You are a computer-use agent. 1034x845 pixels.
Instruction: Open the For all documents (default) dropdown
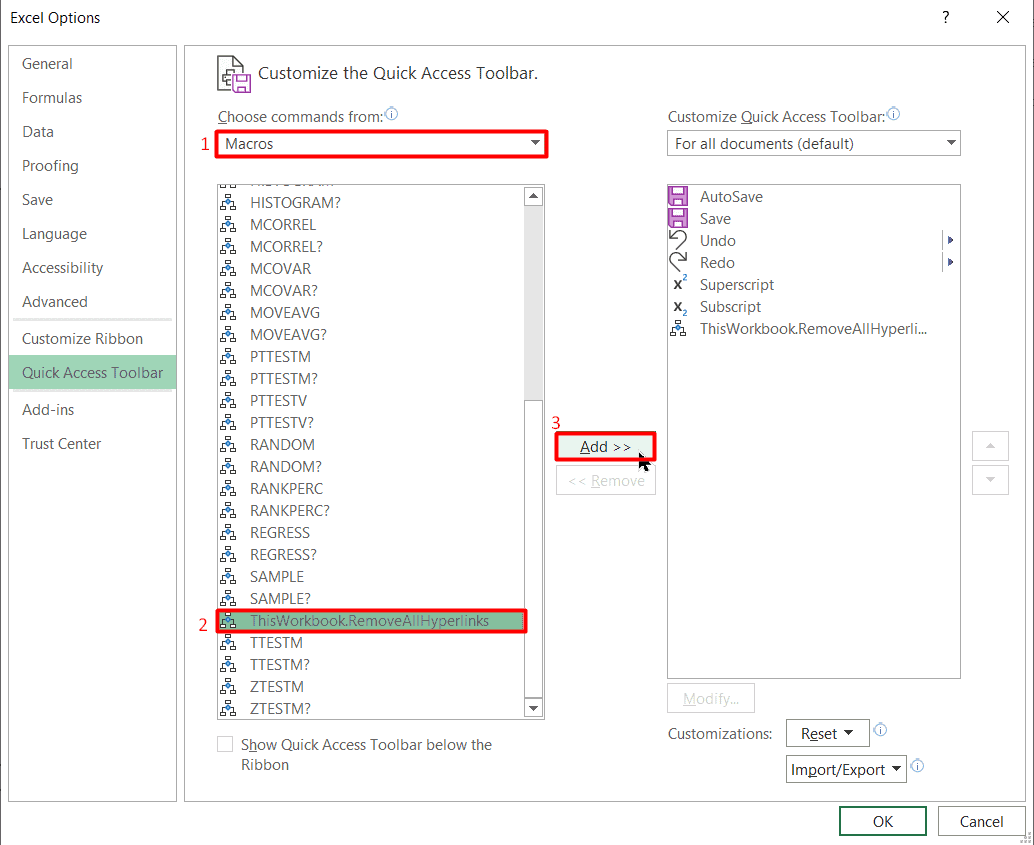814,143
